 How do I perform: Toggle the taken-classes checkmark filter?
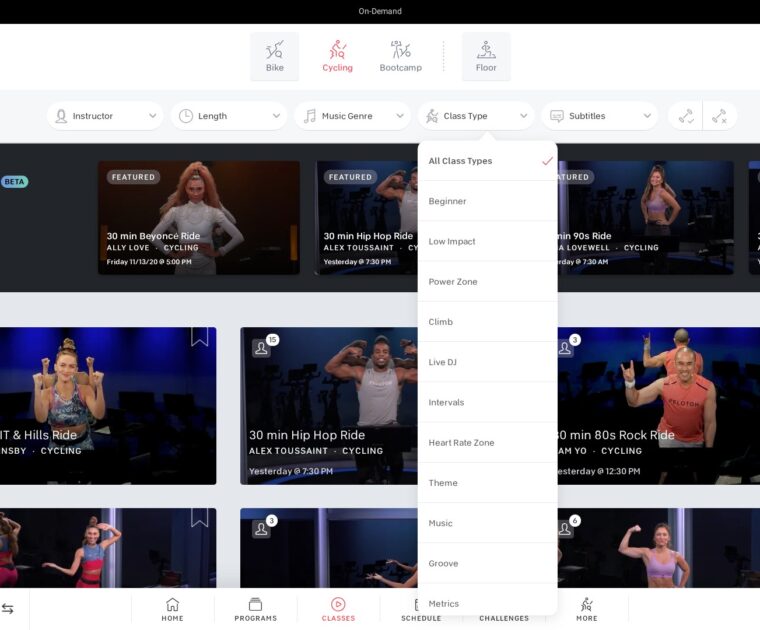[686, 116]
